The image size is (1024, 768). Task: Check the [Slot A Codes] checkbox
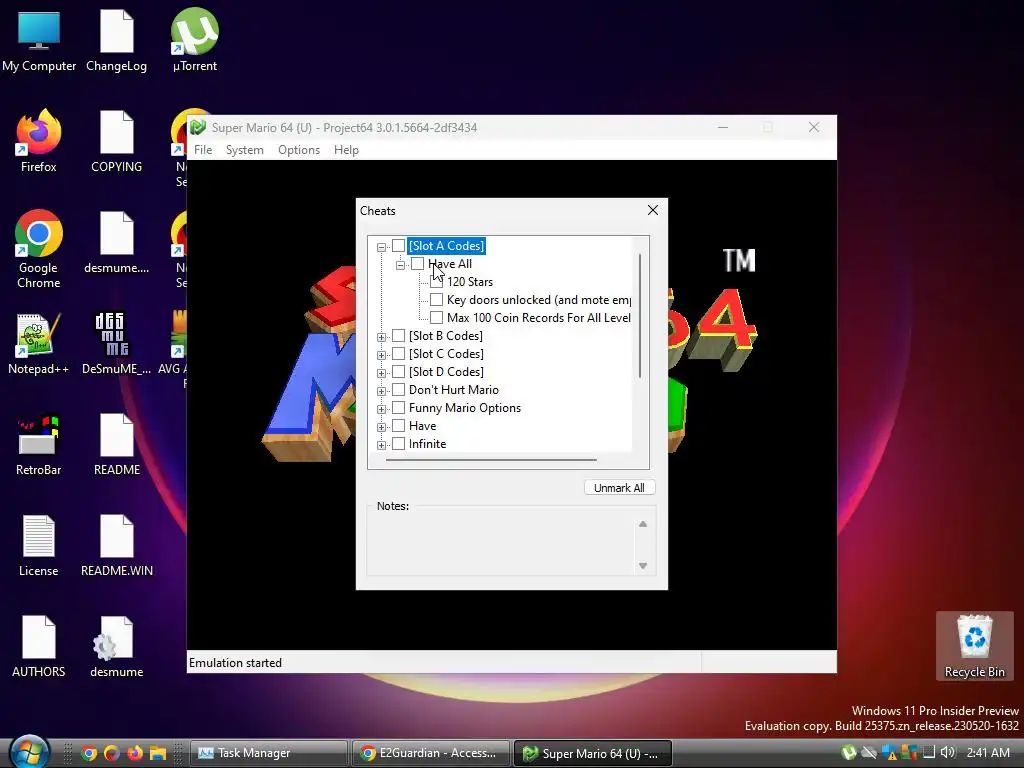[398, 246]
